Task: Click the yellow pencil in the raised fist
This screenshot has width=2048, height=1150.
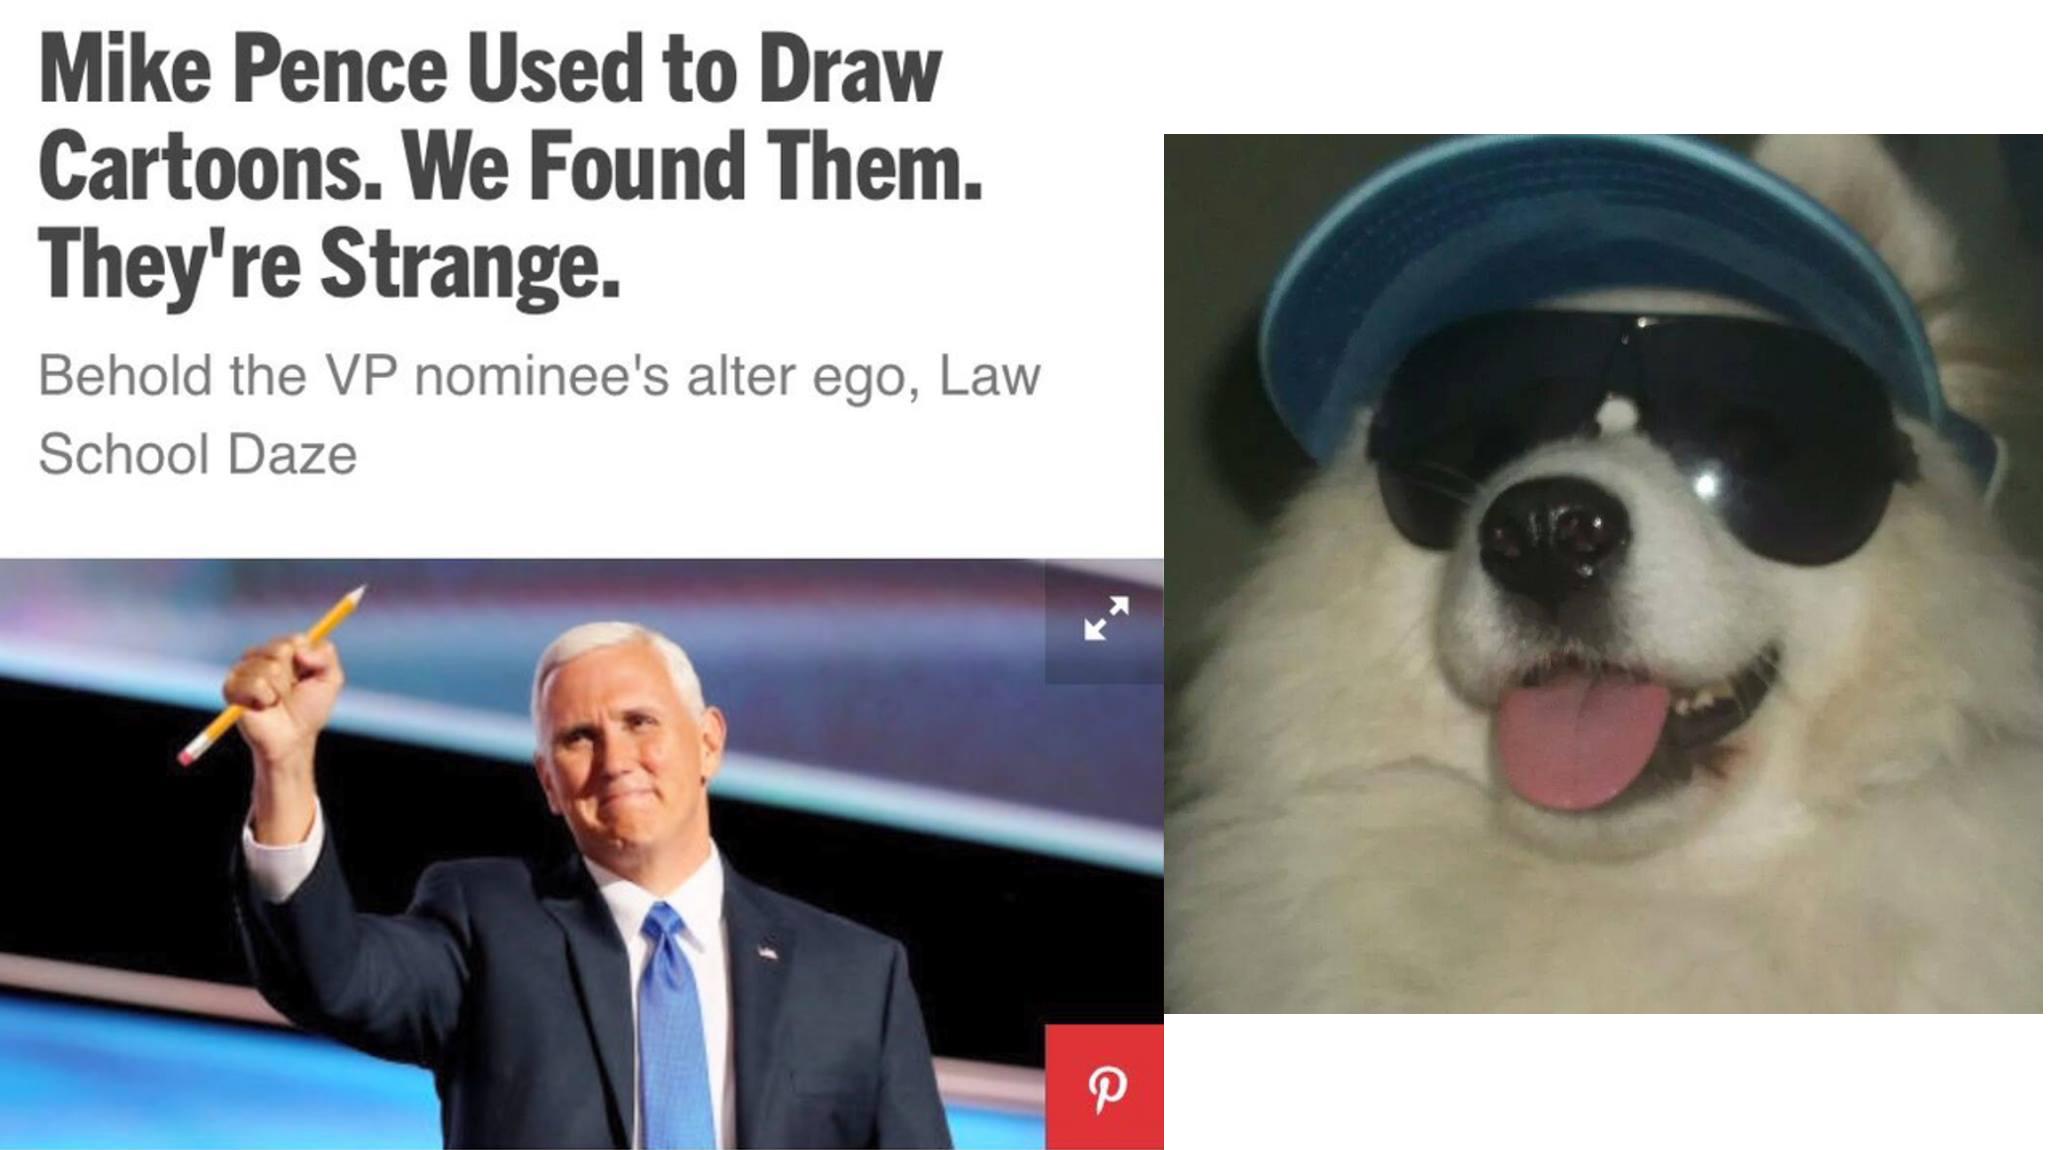Action: pyautogui.click(x=271, y=675)
